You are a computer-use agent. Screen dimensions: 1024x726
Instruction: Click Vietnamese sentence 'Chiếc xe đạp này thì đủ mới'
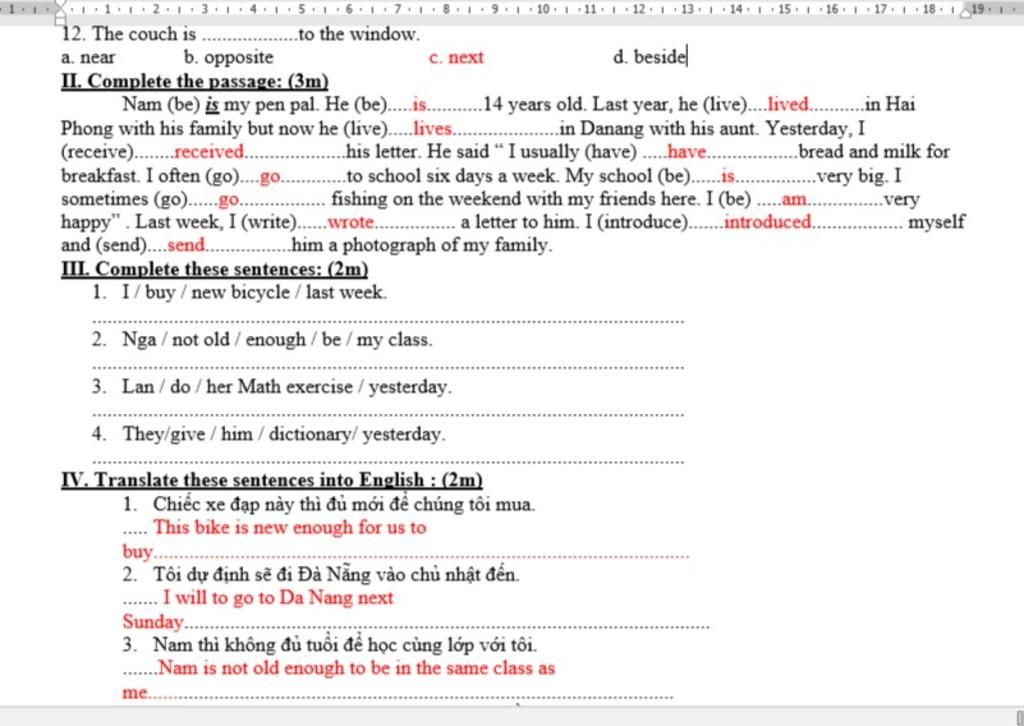[344, 504]
